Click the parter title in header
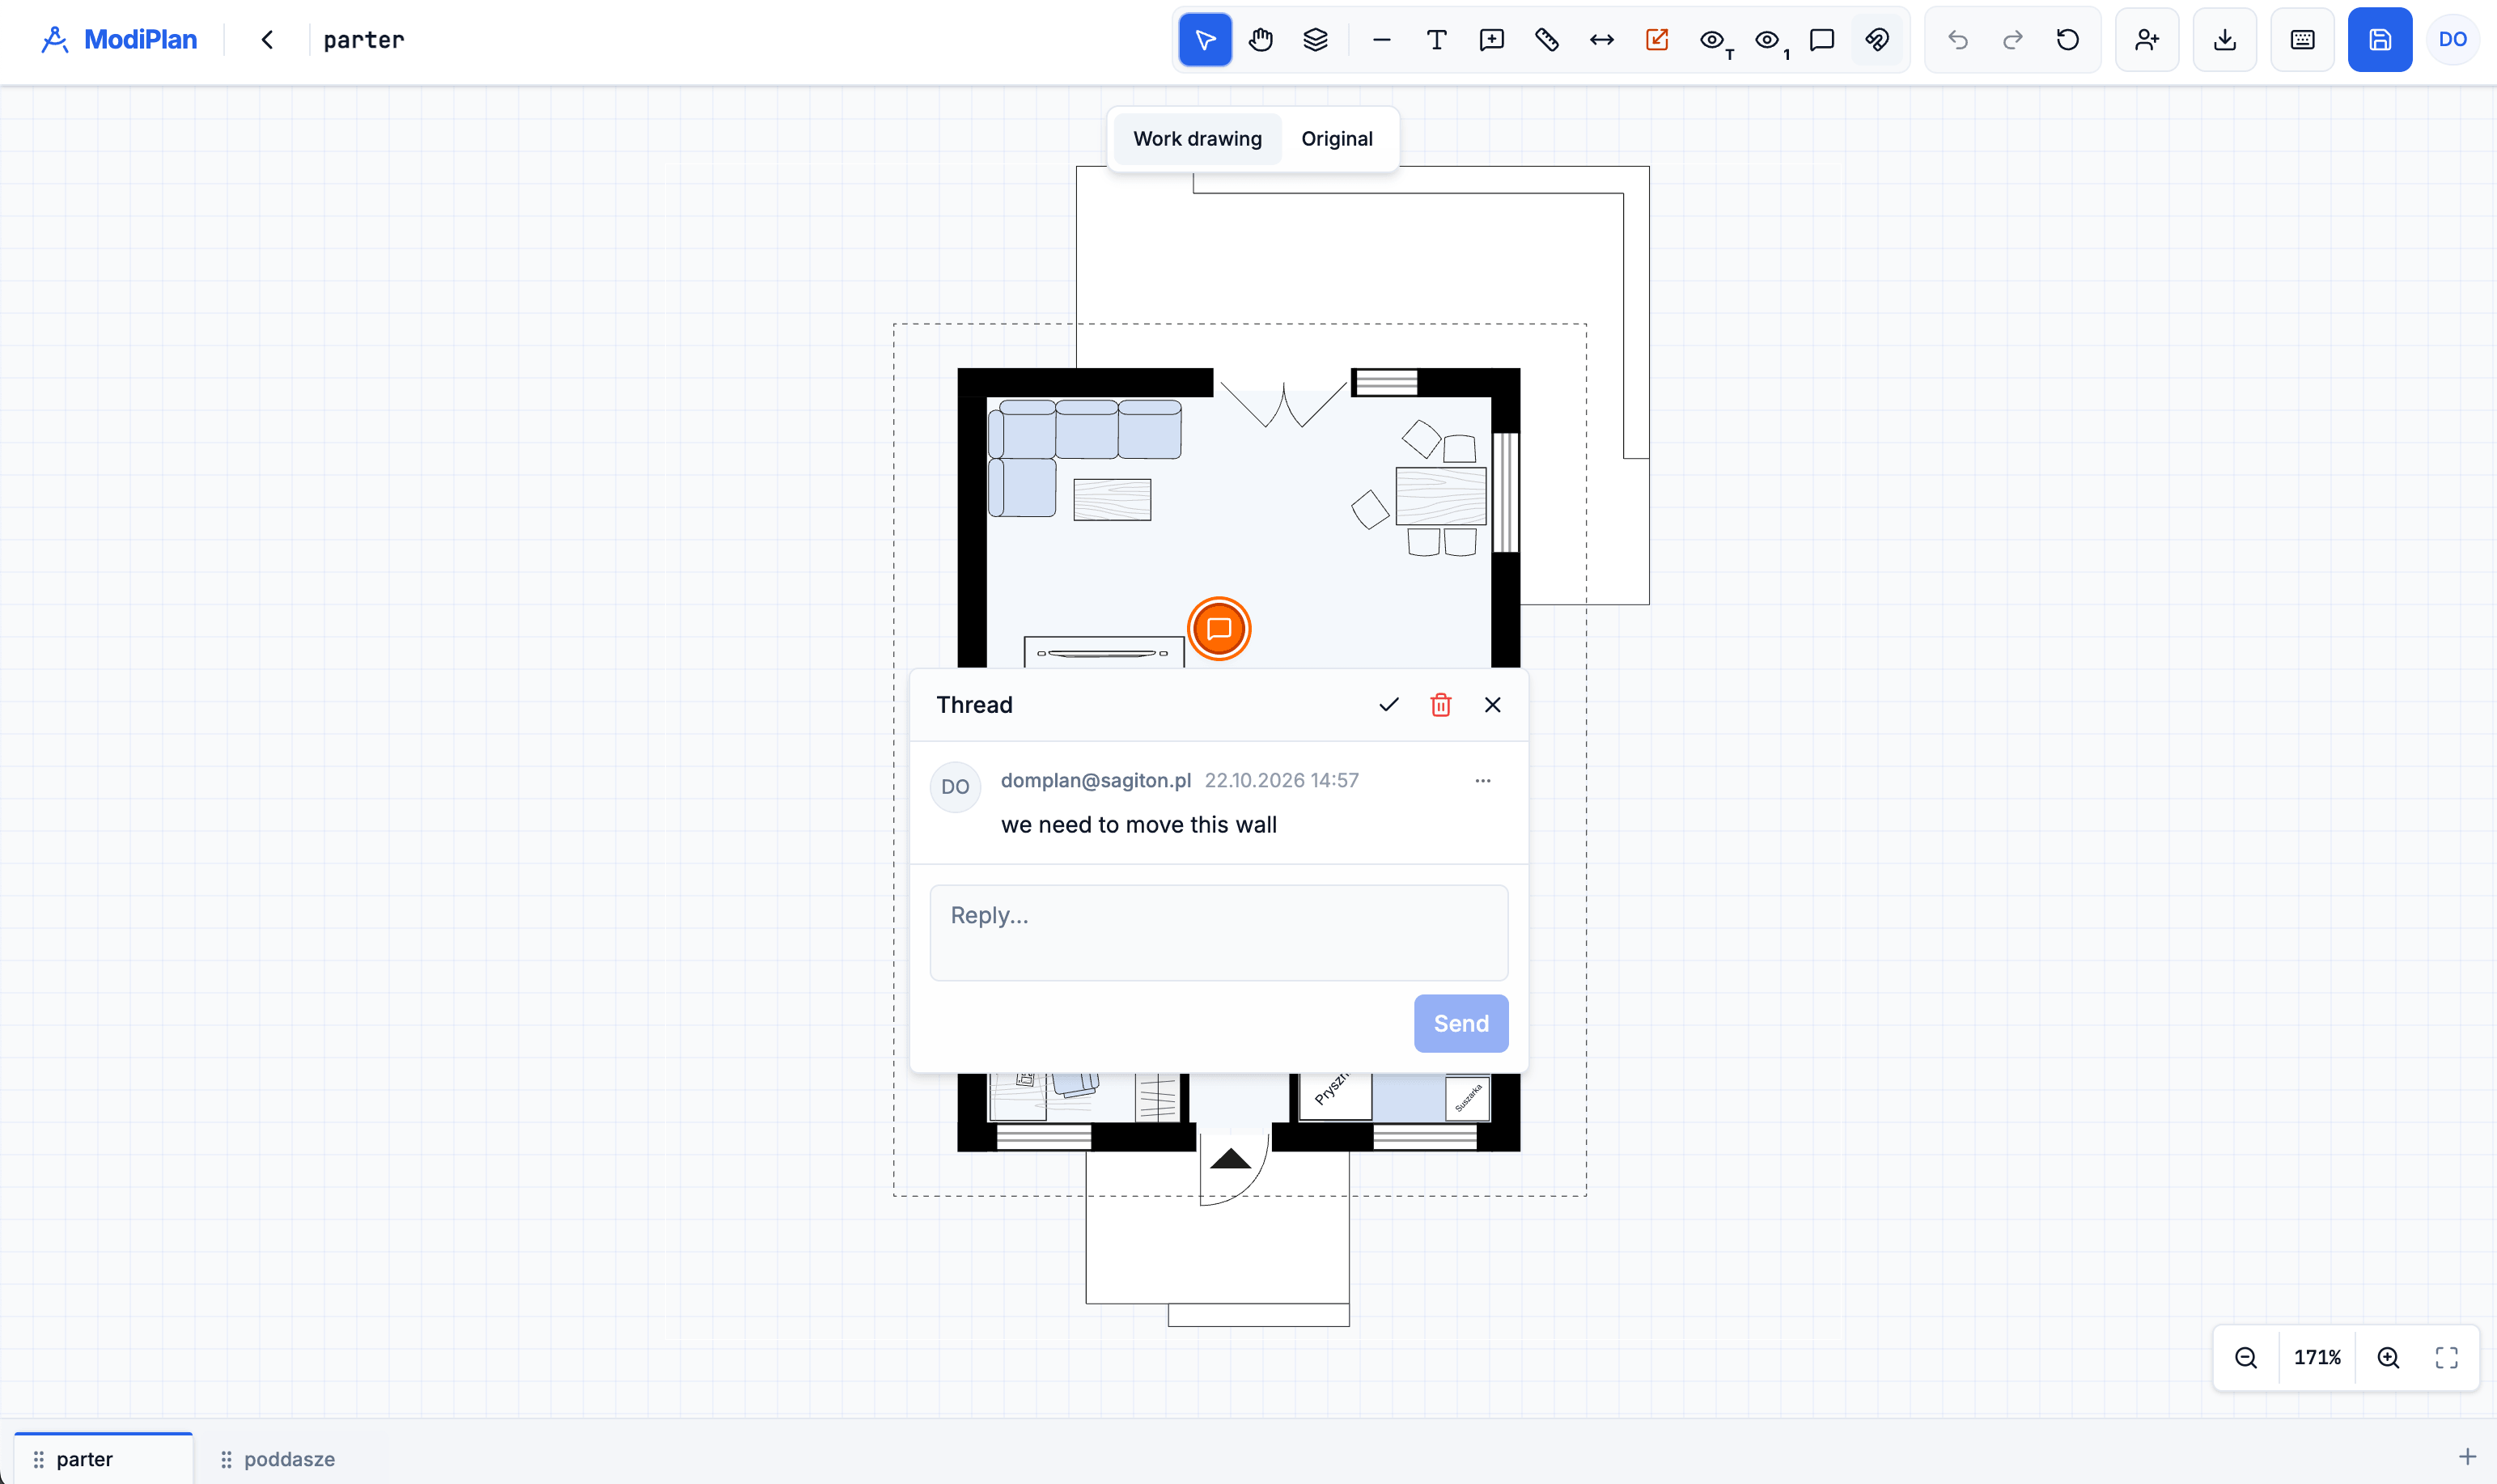 click(364, 40)
